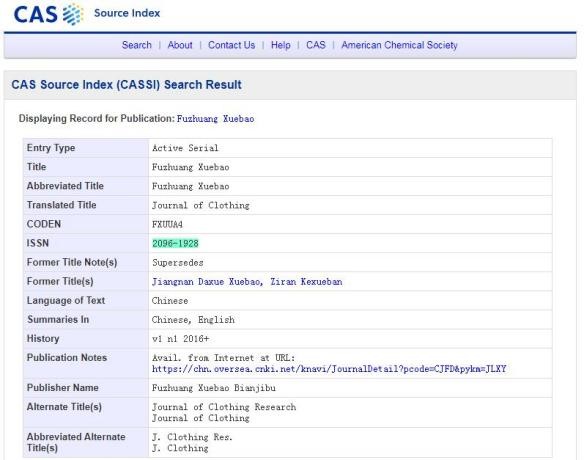Click Publisher Name value Fuzhuang Xuebao Bianjibu
584x460 pixels.
(214, 388)
